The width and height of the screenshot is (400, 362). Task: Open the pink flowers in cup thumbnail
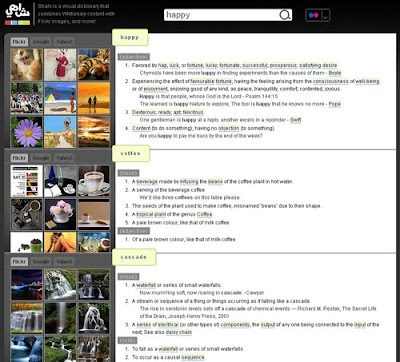click(x=60, y=215)
